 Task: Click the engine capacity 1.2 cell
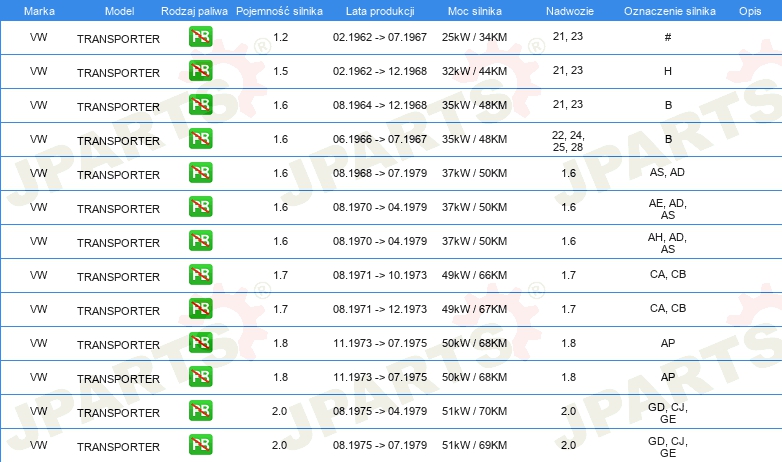tap(281, 37)
